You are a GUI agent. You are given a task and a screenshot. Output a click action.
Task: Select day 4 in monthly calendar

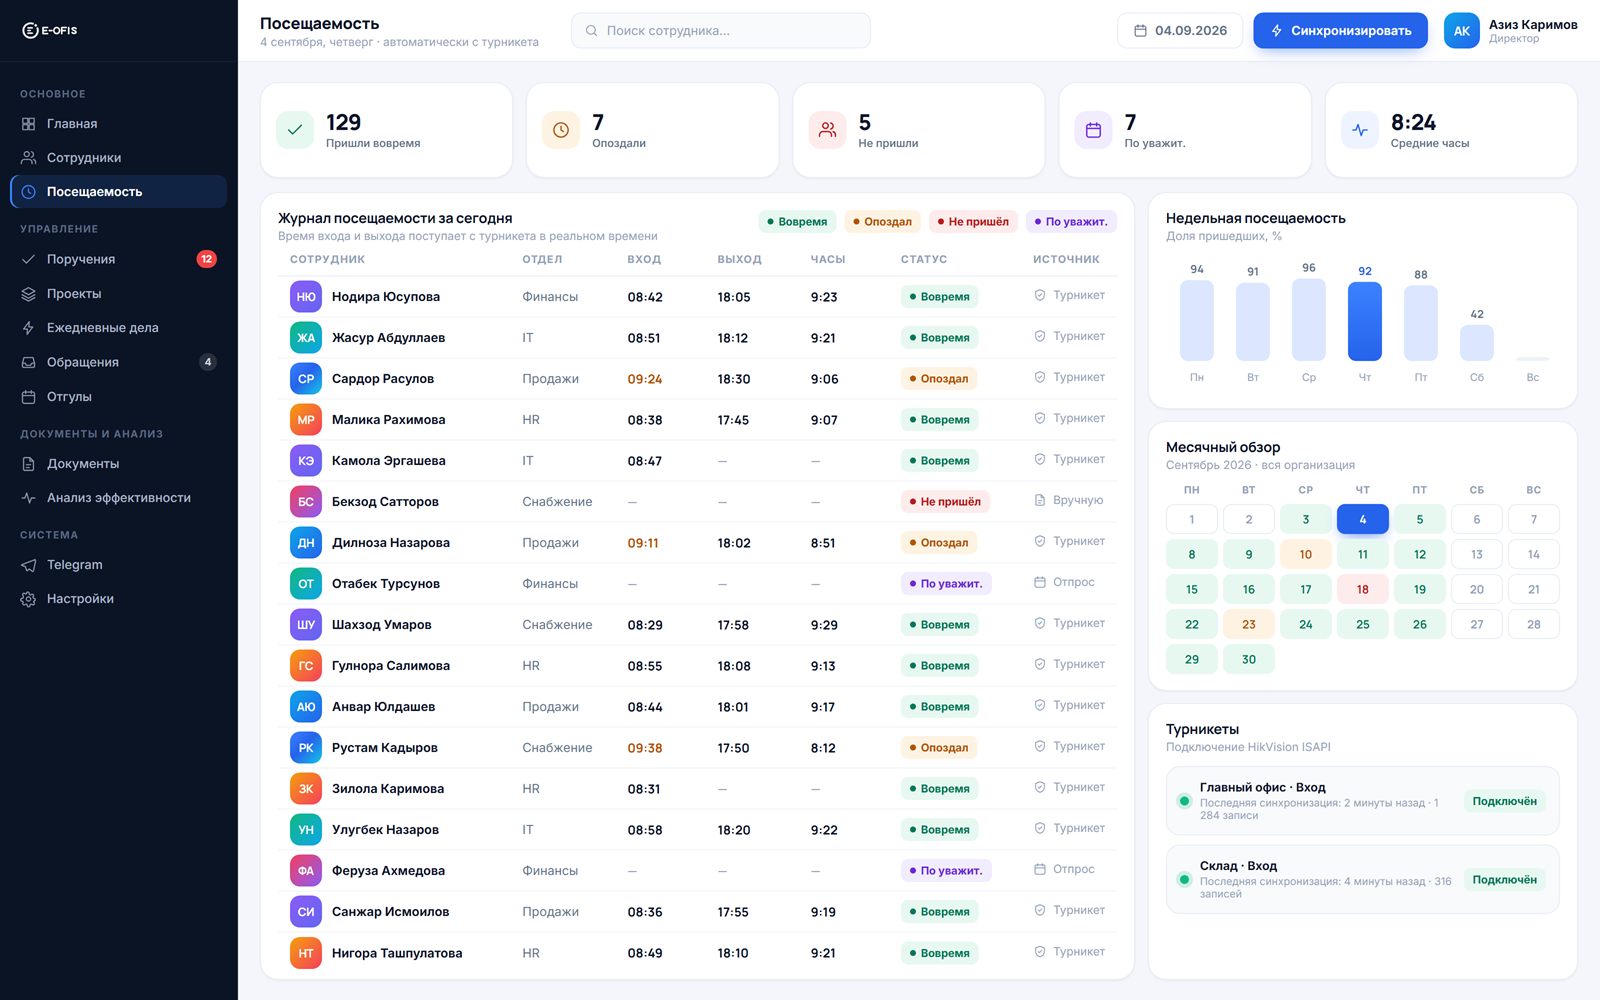click(1362, 519)
